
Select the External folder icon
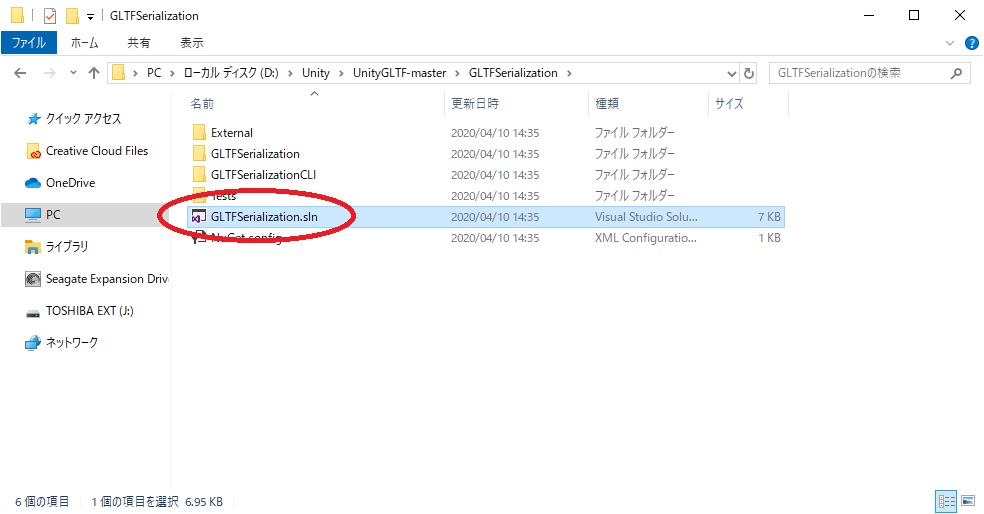(x=199, y=132)
